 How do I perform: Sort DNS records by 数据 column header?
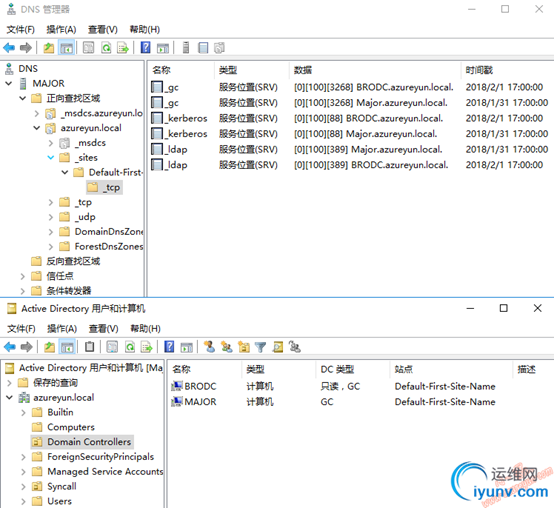[375, 70]
